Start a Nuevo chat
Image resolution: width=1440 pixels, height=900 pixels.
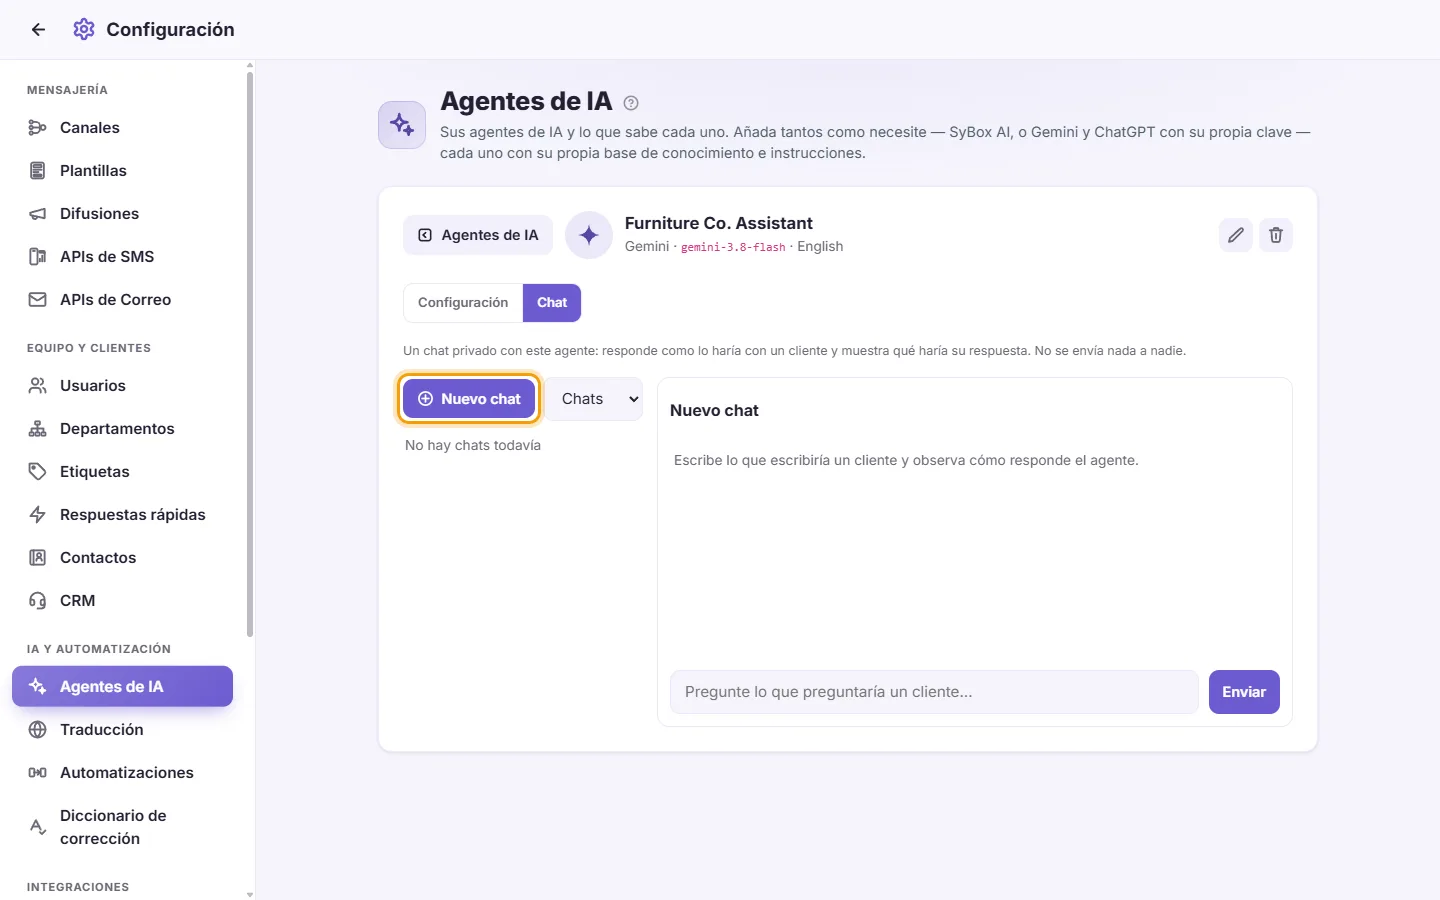469,399
